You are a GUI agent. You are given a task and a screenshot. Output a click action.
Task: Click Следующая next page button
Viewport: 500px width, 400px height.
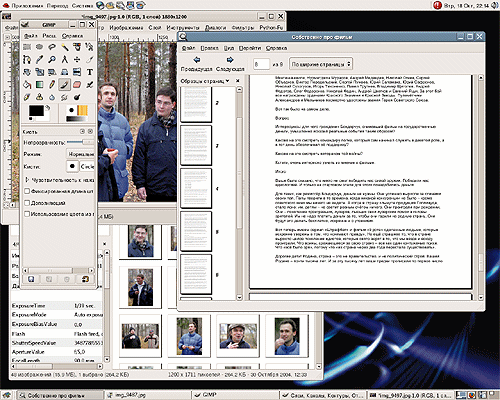(230, 63)
